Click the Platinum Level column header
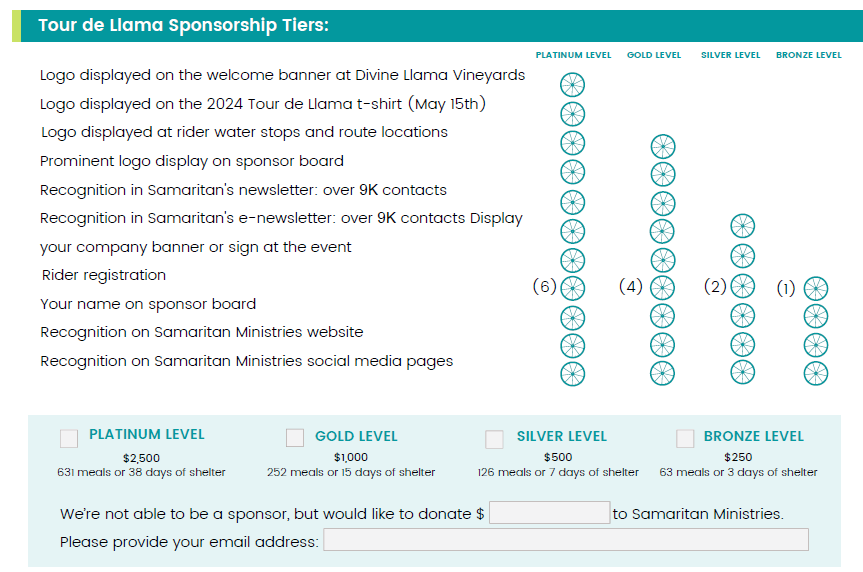Screen dimensions: 863x572 (572, 56)
